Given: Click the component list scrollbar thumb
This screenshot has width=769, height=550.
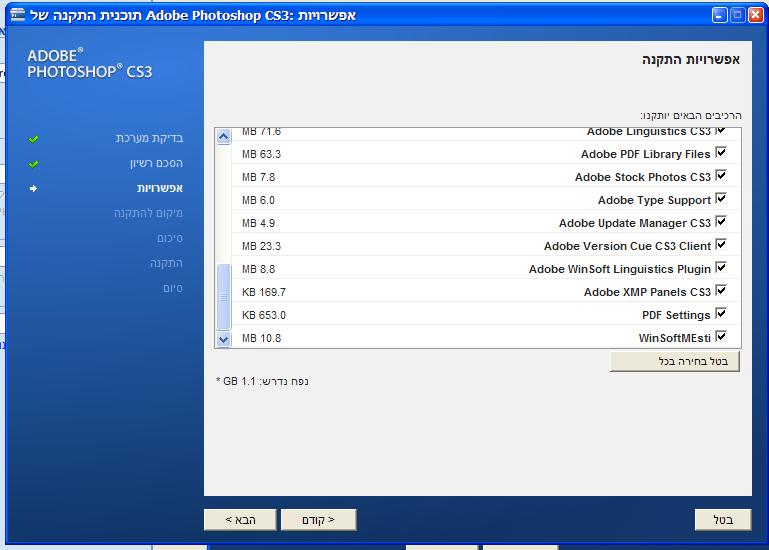Looking at the screenshot, I should (x=224, y=297).
